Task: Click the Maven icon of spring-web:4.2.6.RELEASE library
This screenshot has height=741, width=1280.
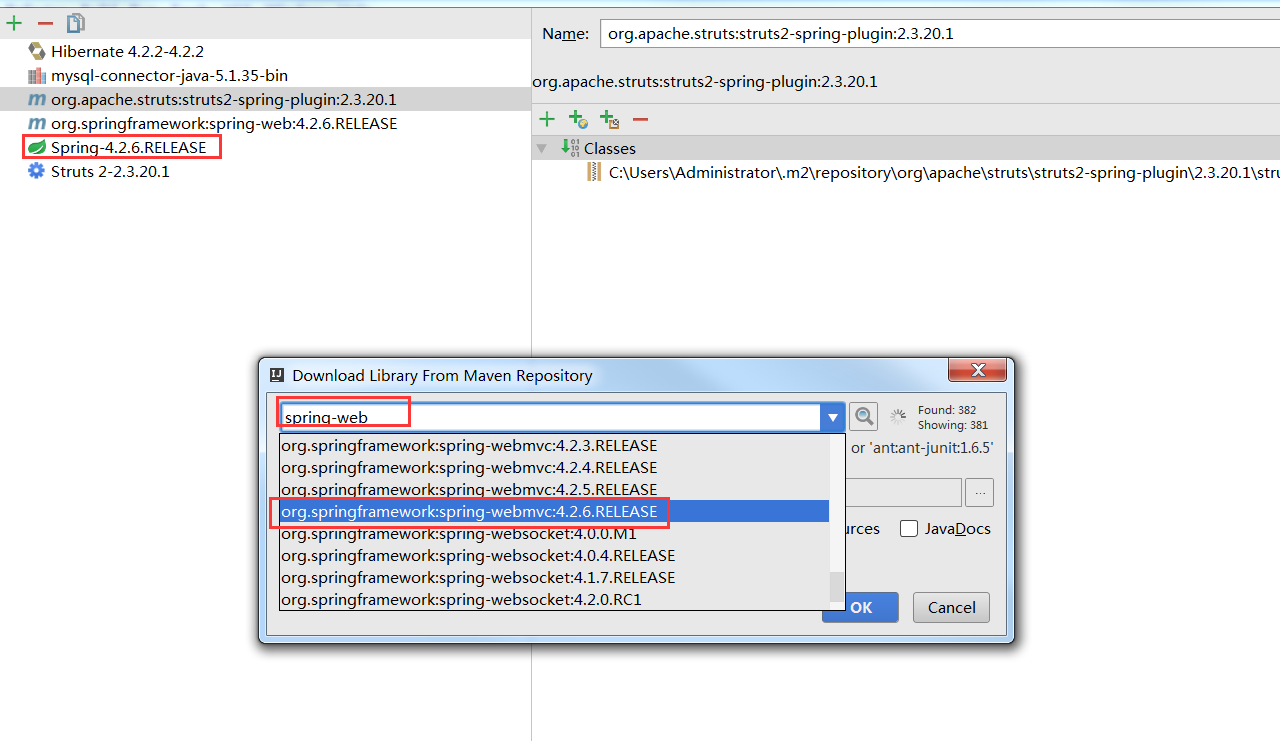Action: [x=37, y=123]
